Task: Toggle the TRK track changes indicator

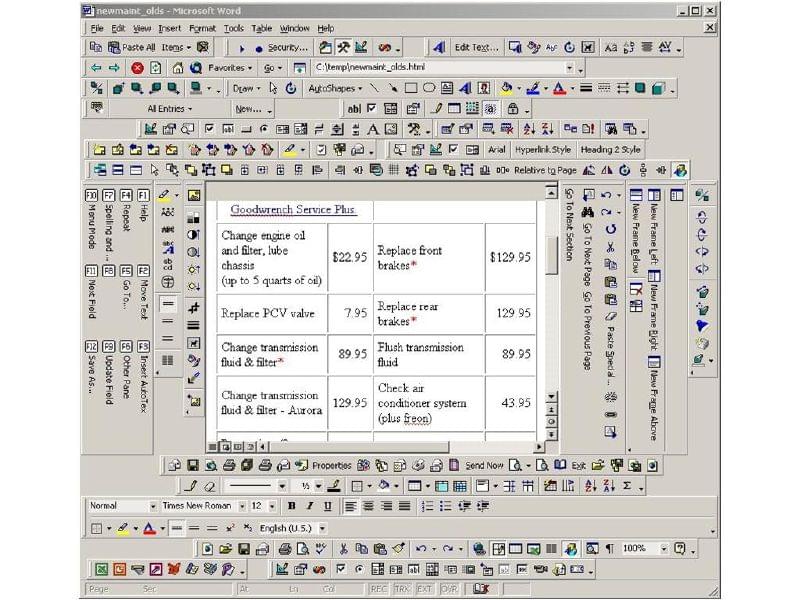Action: click(402, 589)
